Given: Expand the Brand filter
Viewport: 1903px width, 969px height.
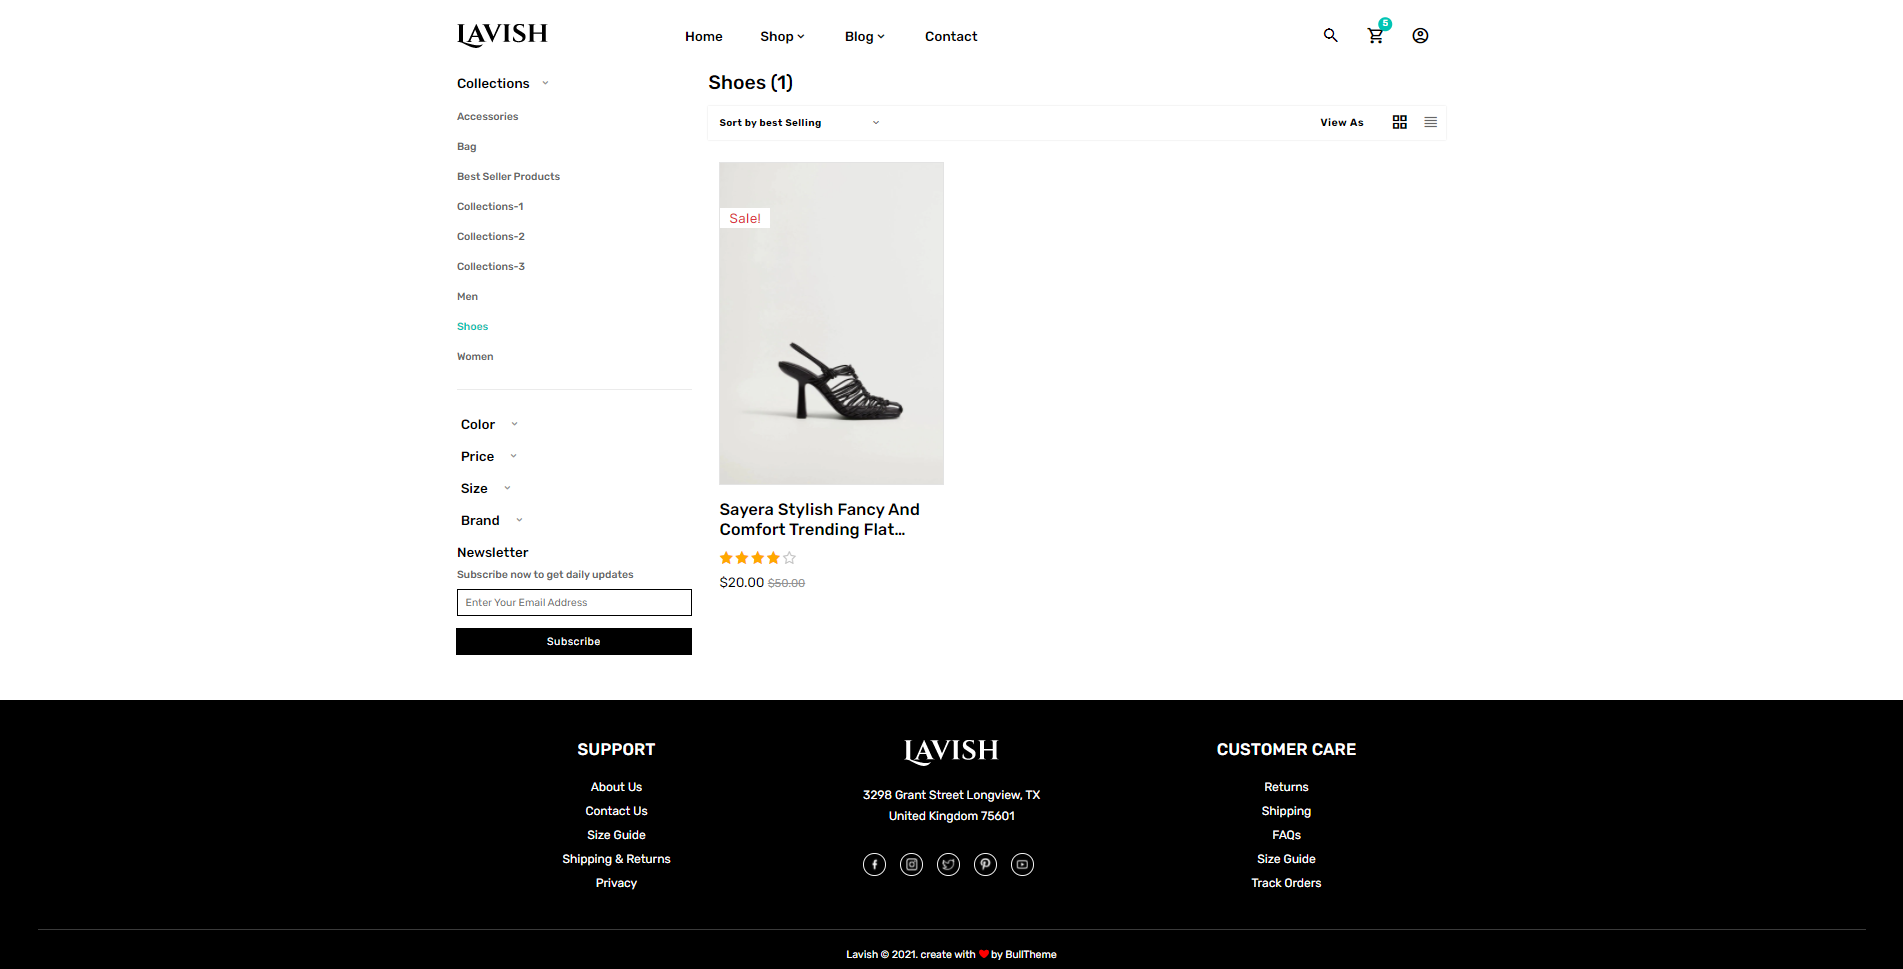Looking at the screenshot, I should [x=492, y=520].
